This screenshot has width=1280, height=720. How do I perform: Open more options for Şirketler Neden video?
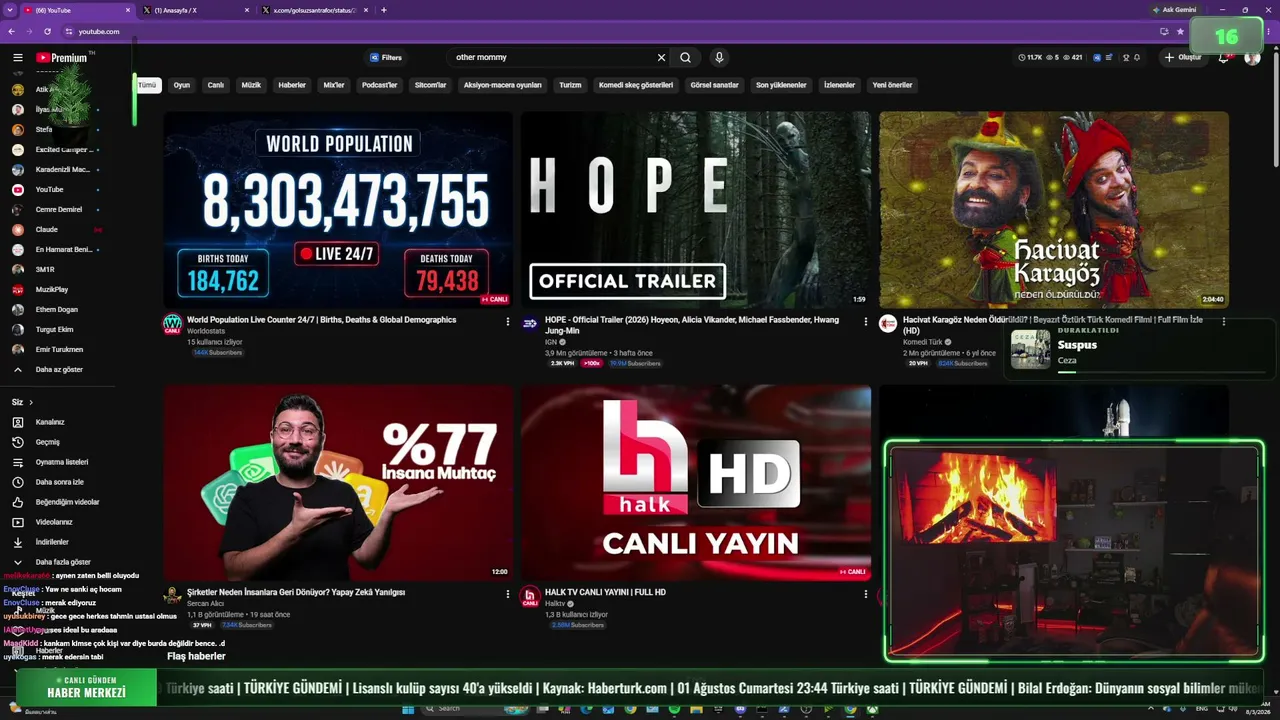pyautogui.click(x=507, y=594)
